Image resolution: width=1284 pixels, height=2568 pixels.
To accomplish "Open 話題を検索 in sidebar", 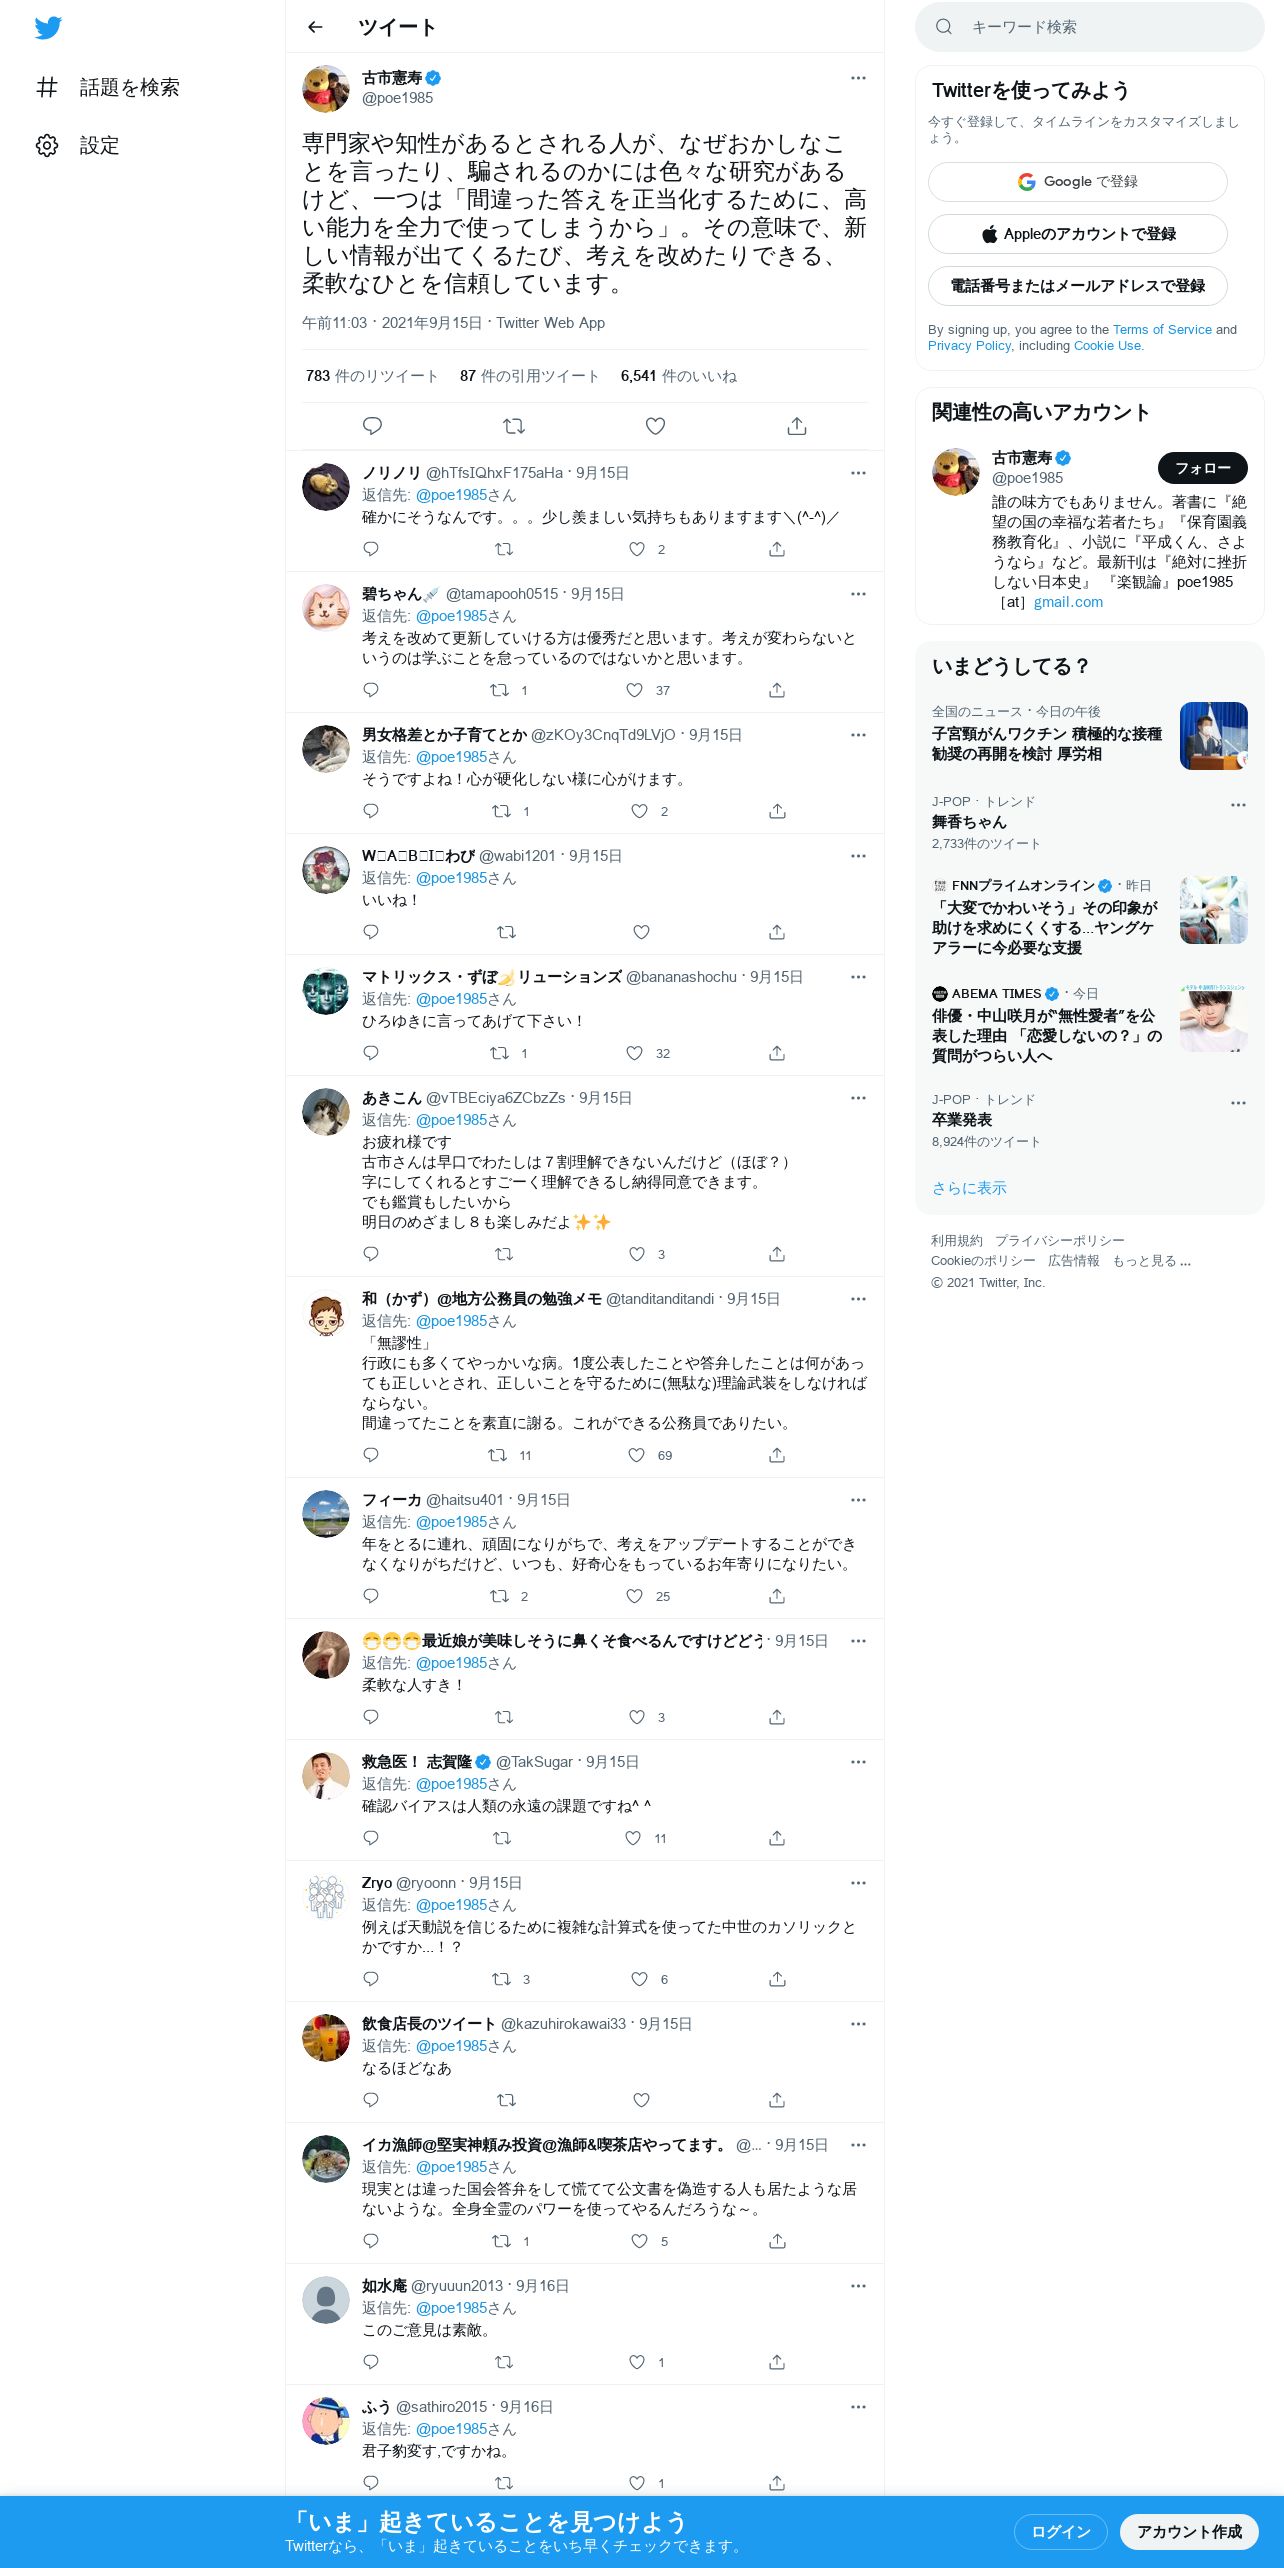I will [108, 87].
